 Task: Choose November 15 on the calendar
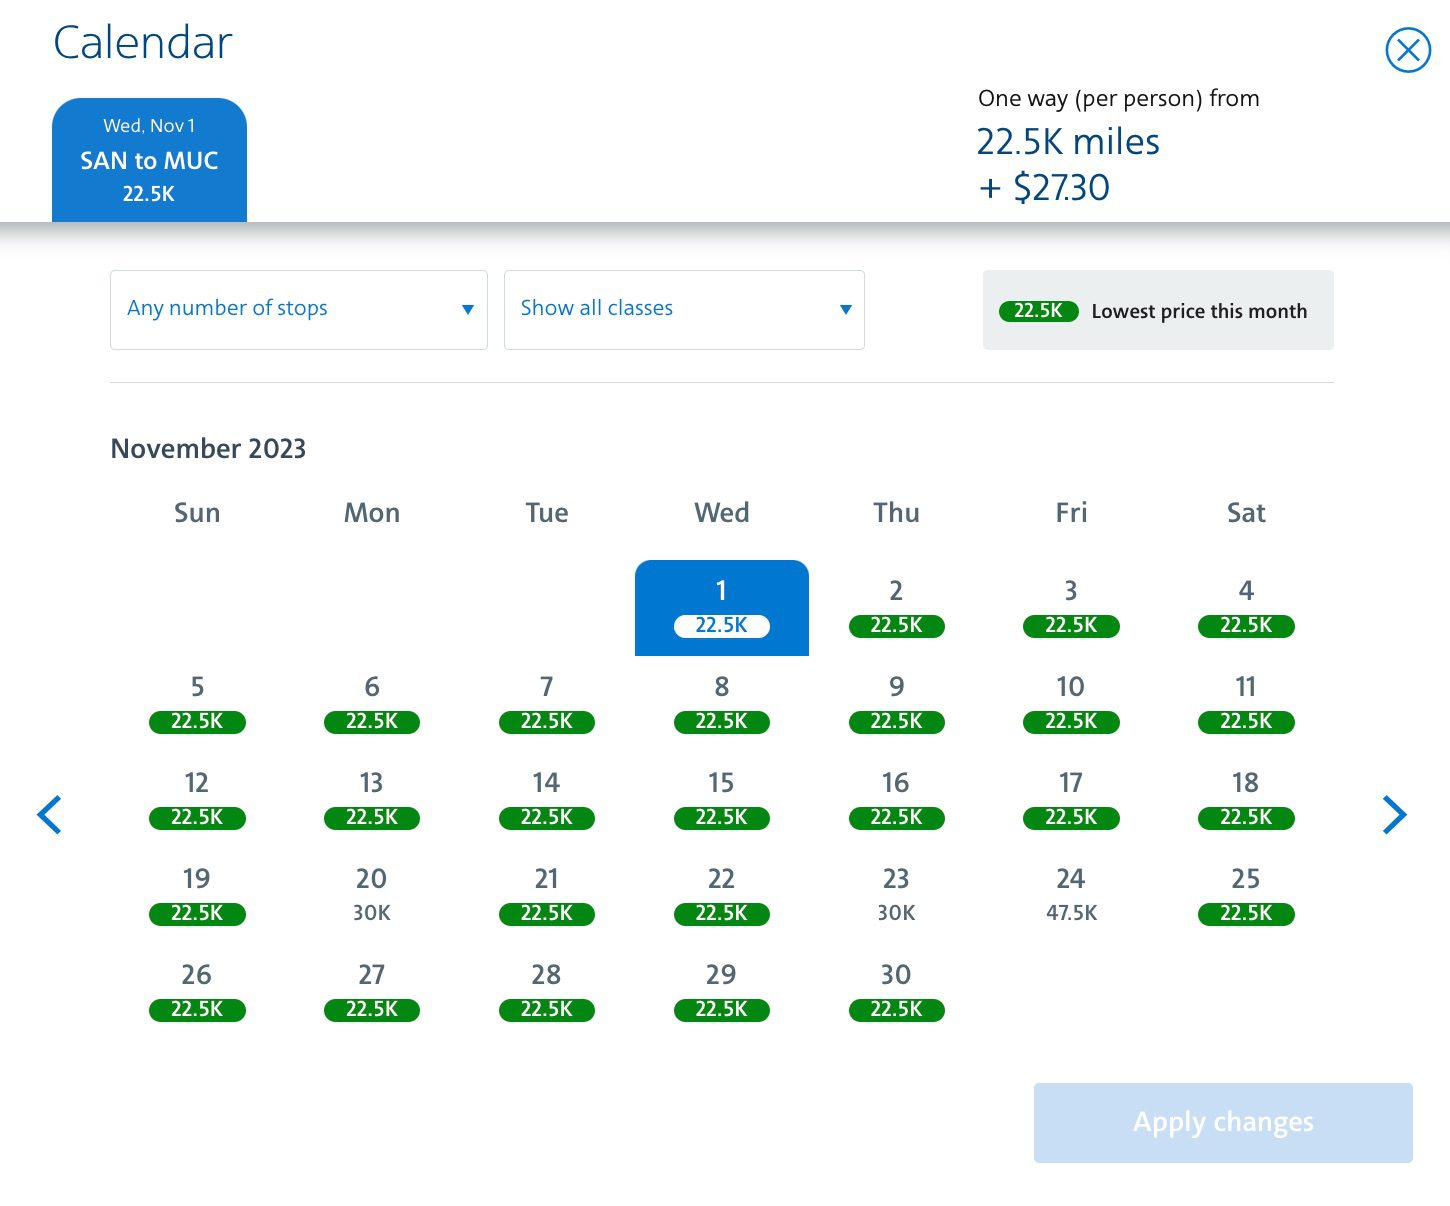coord(721,798)
